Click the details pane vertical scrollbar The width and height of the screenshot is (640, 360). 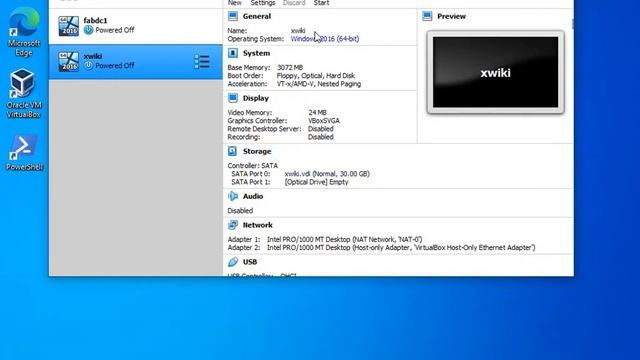pos(572,24)
